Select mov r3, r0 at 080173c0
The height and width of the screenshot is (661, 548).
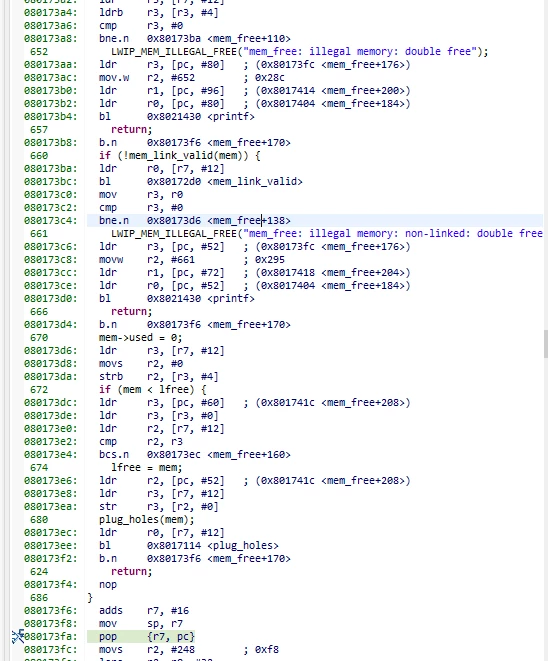[x=141, y=195]
